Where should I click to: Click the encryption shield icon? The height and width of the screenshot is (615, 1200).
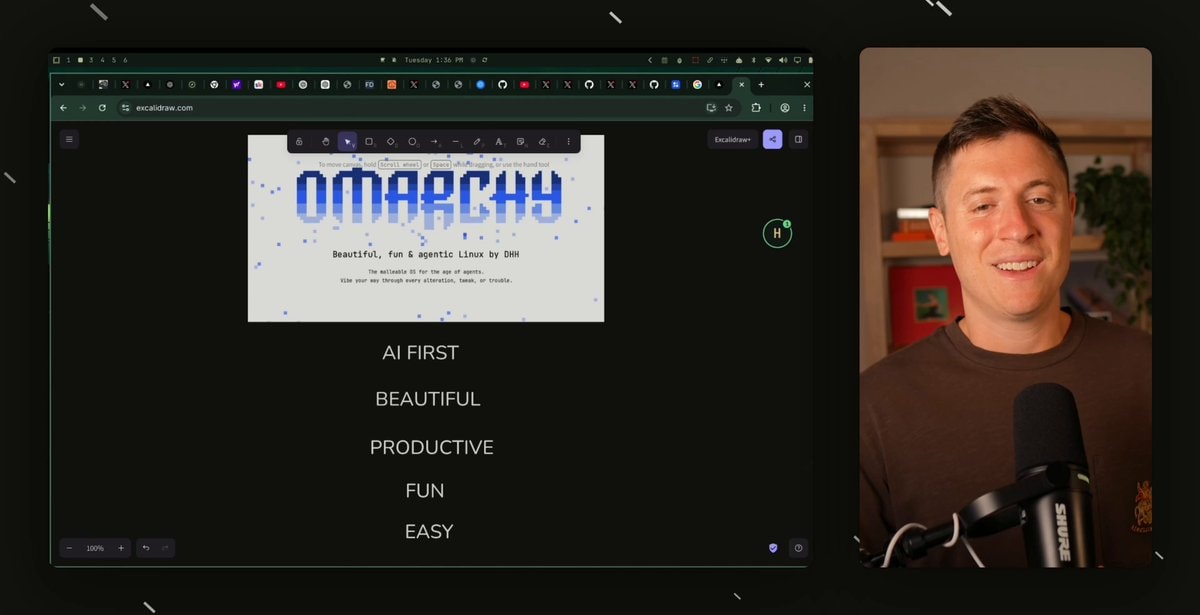tap(773, 548)
